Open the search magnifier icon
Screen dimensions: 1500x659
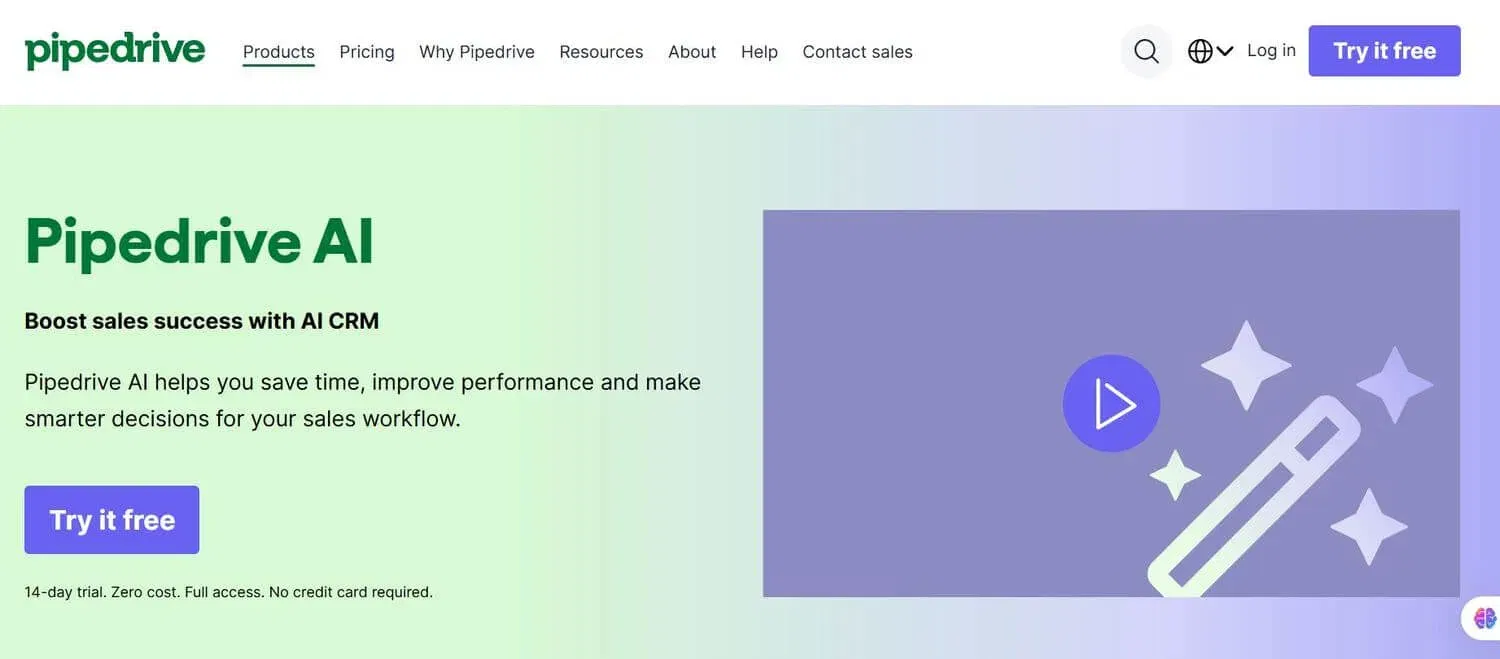(1146, 51)
